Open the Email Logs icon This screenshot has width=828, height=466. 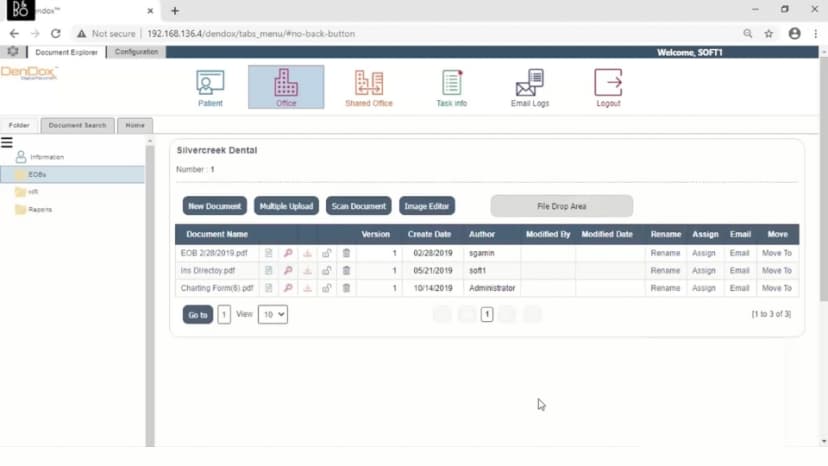pyautogui.click(x=530, y=88)
